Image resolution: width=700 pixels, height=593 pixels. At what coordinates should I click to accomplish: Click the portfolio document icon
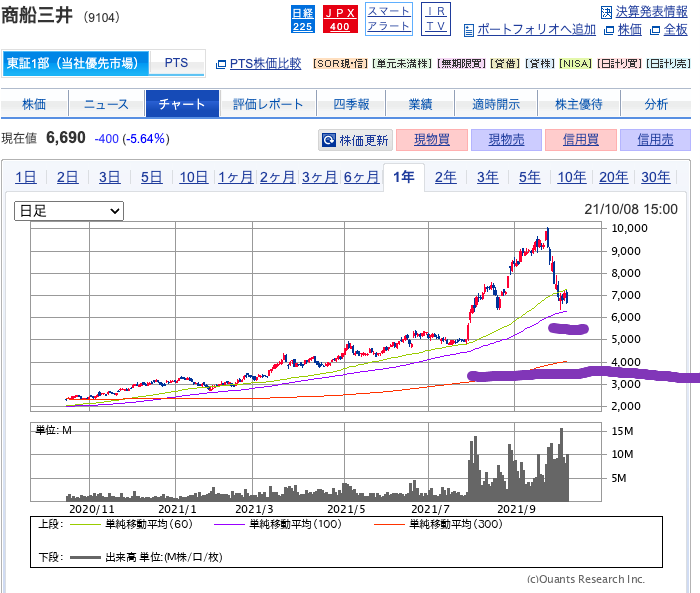coord(469,30)
